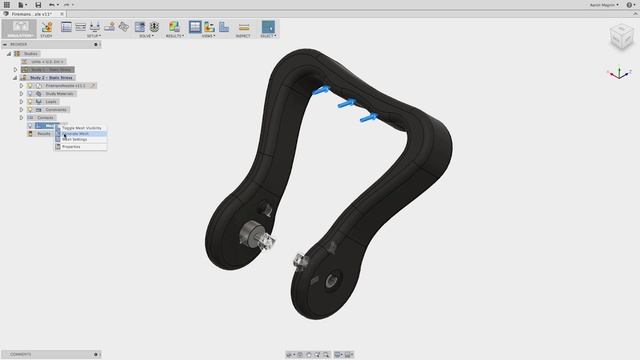Choose Mesh Settings from context menu
Screen dimensions: 640x360
(x=81, y=140)
